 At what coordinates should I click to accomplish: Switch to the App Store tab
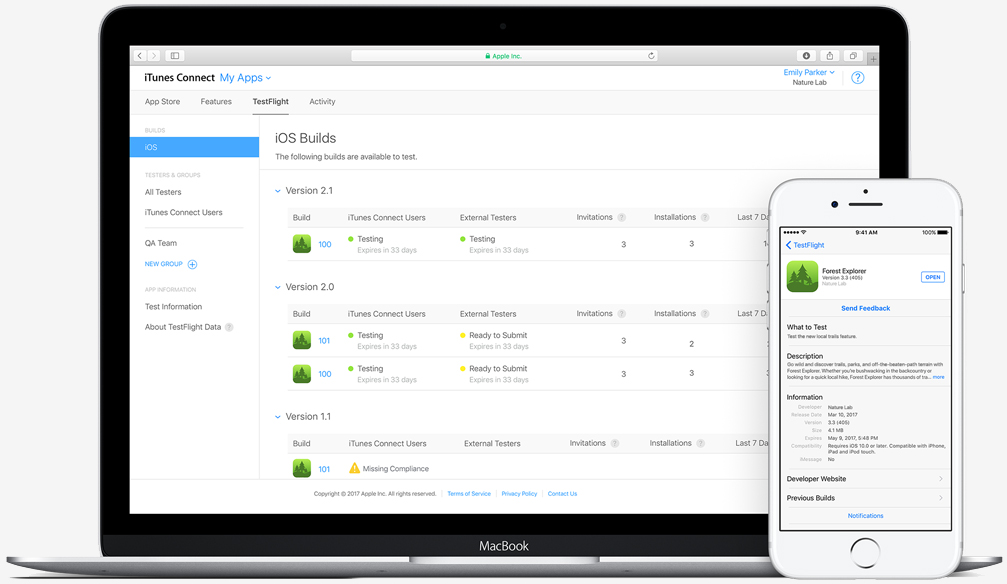tap(162, 102)
